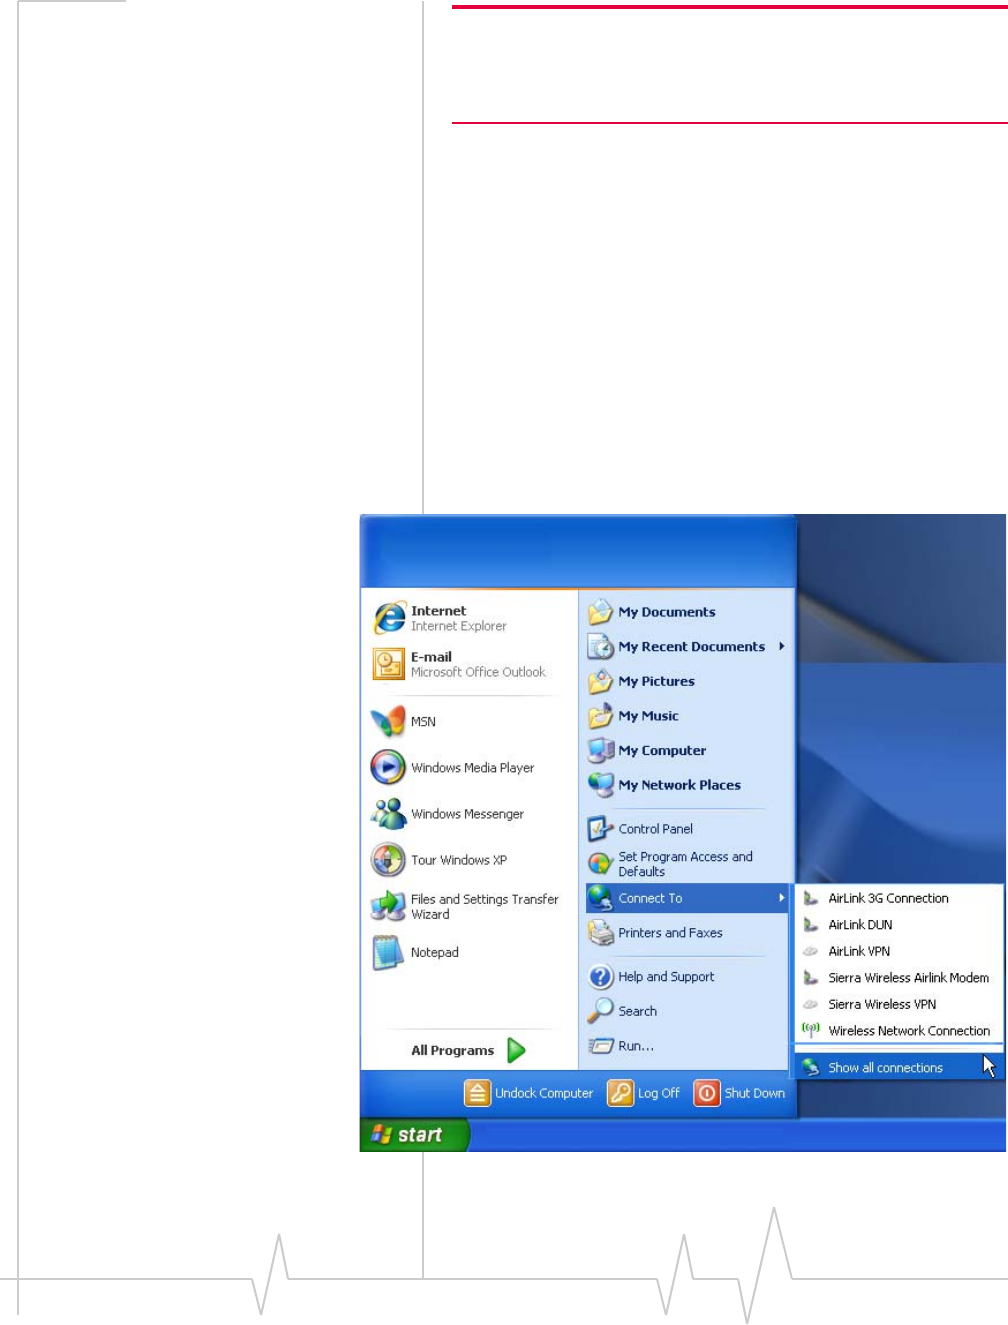The height and width of the screenshot is (1325, 1008).
Task: Expand My Recent Documents submenu
Action: tap(782, 647)
